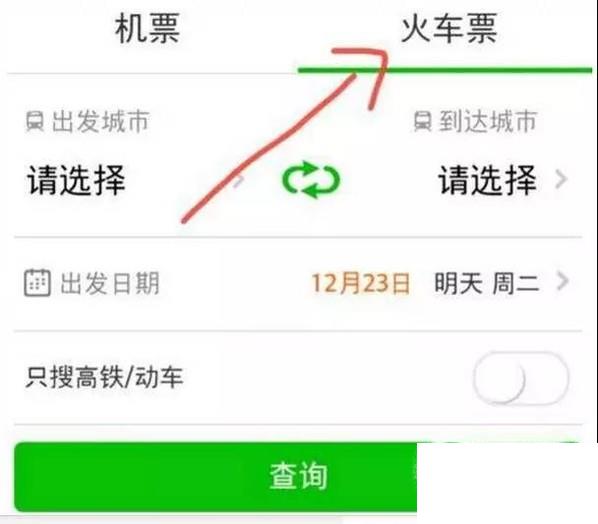This screenshot has width=598, height=524.
Task: Swap departure and arrival cities icon
Action: [x=311, y=180]
